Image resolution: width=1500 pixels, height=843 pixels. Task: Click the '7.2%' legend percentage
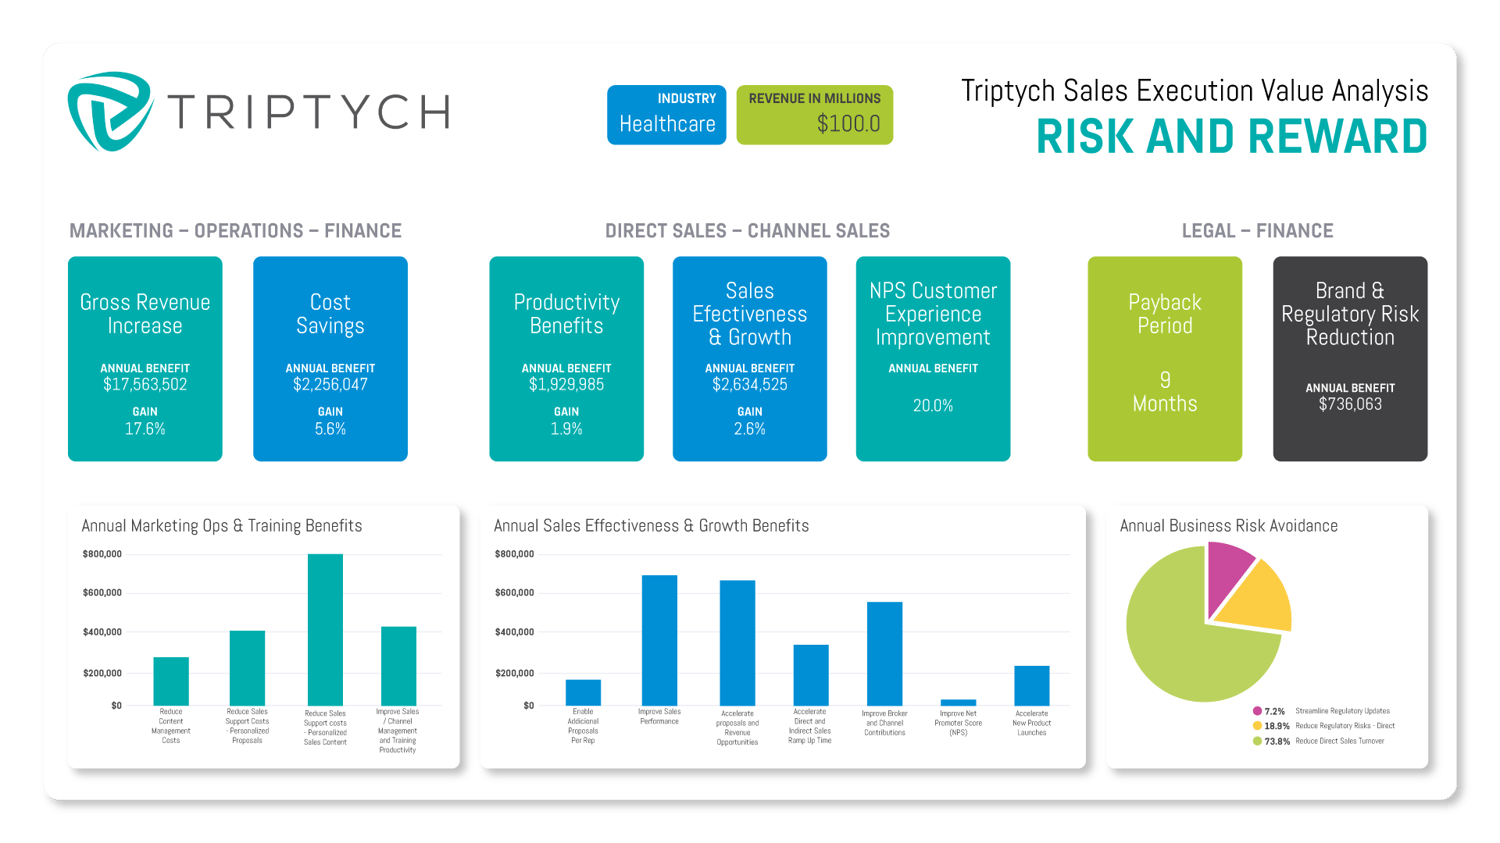pyautogui.click(x=1274, y=712)
